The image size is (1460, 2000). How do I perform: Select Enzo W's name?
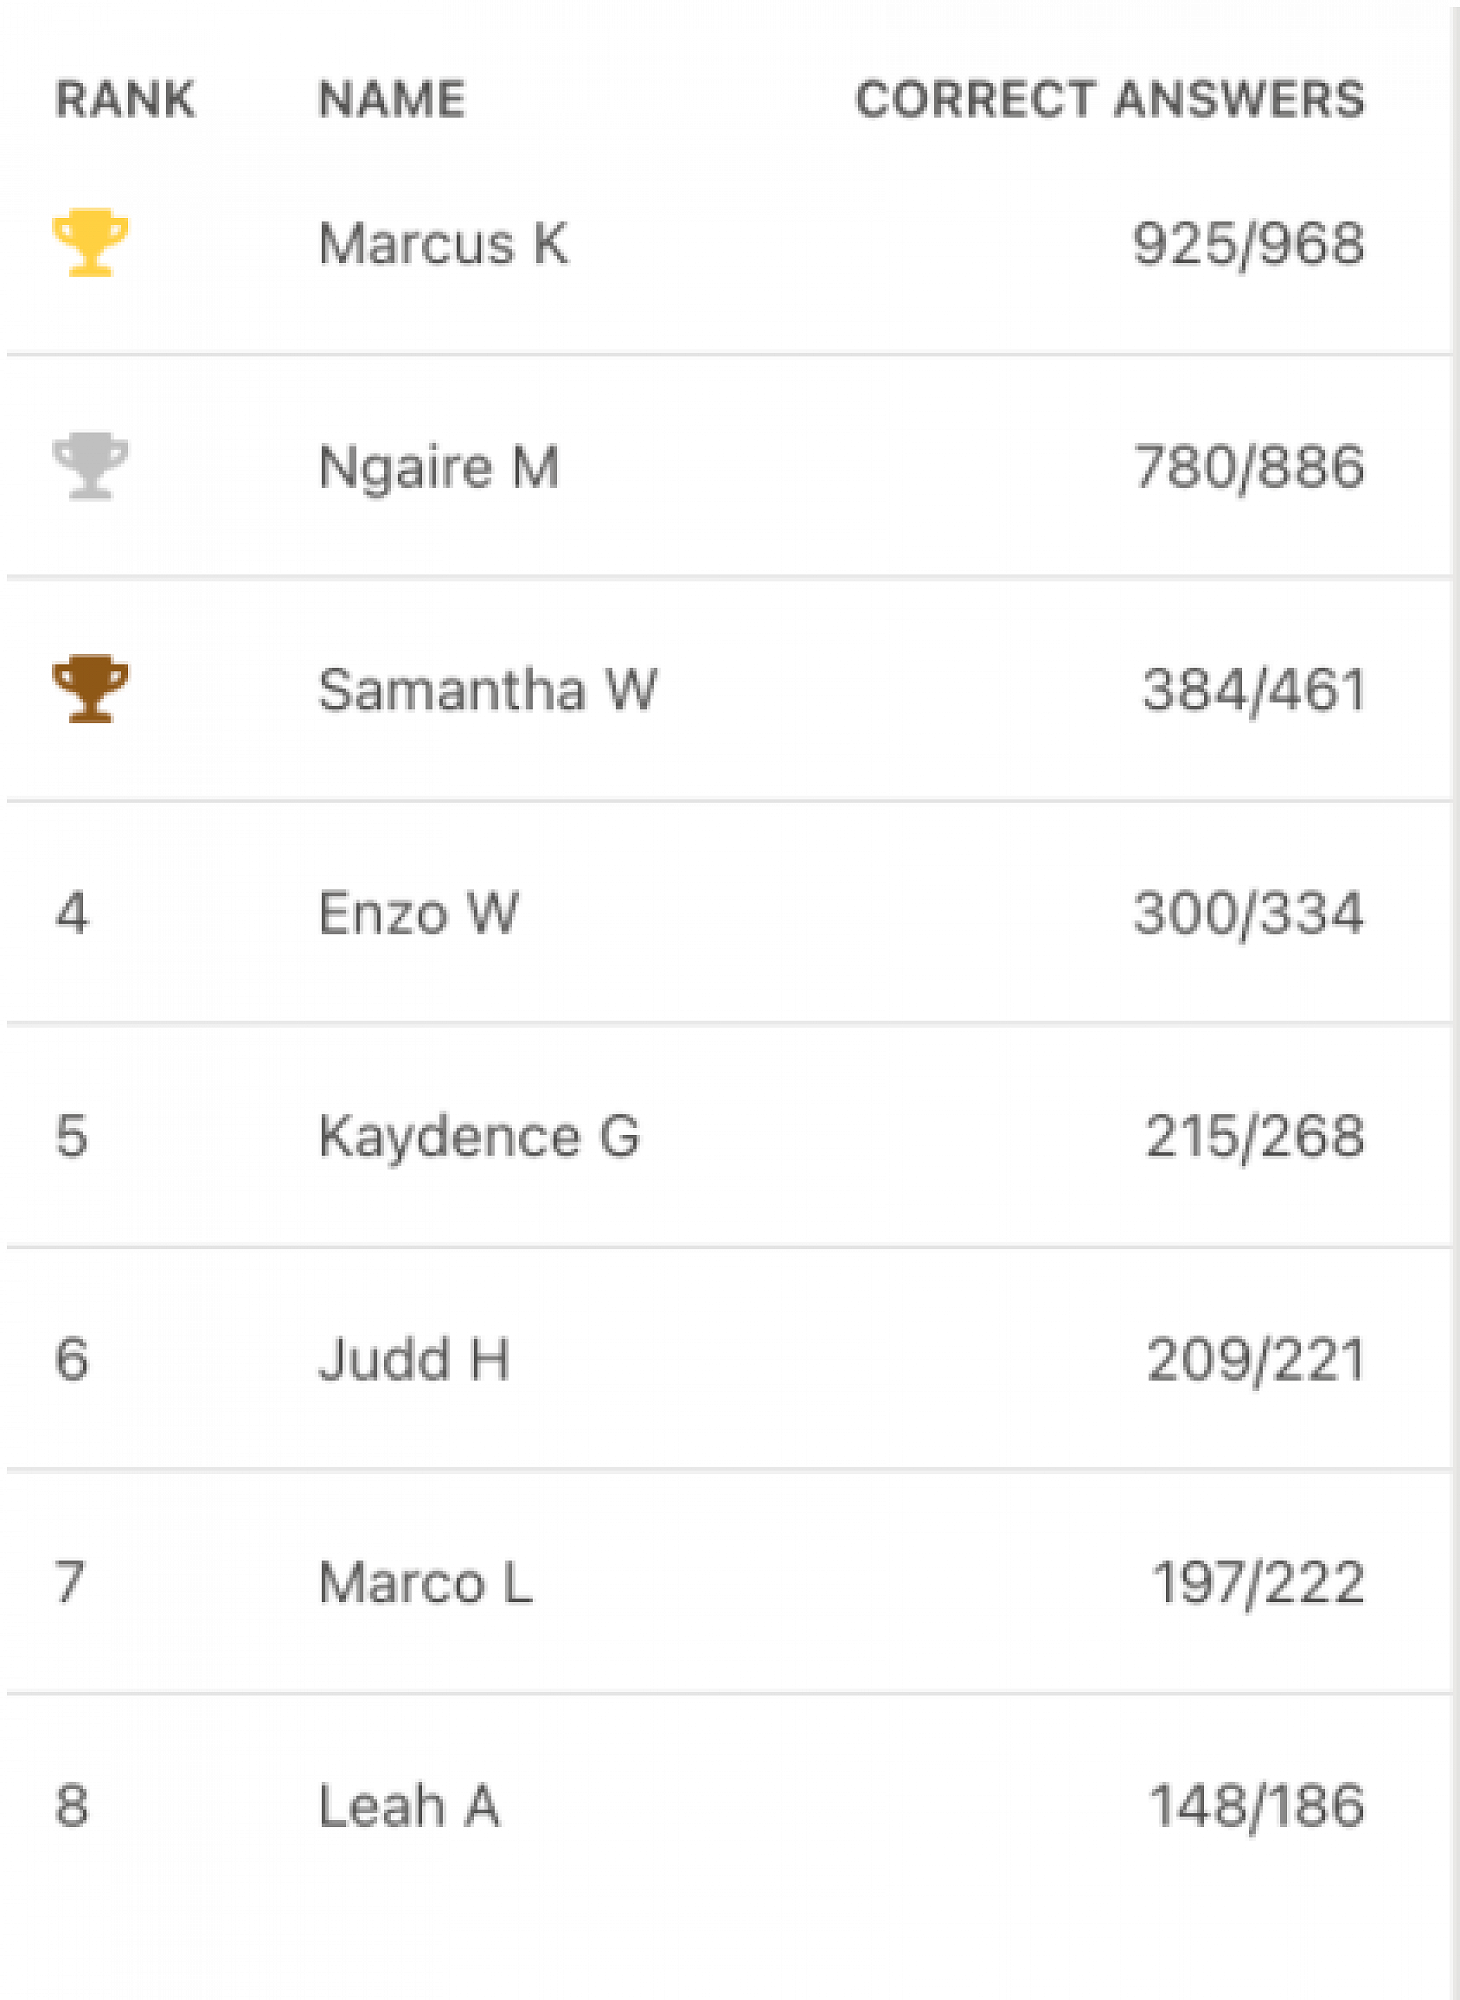419,913
